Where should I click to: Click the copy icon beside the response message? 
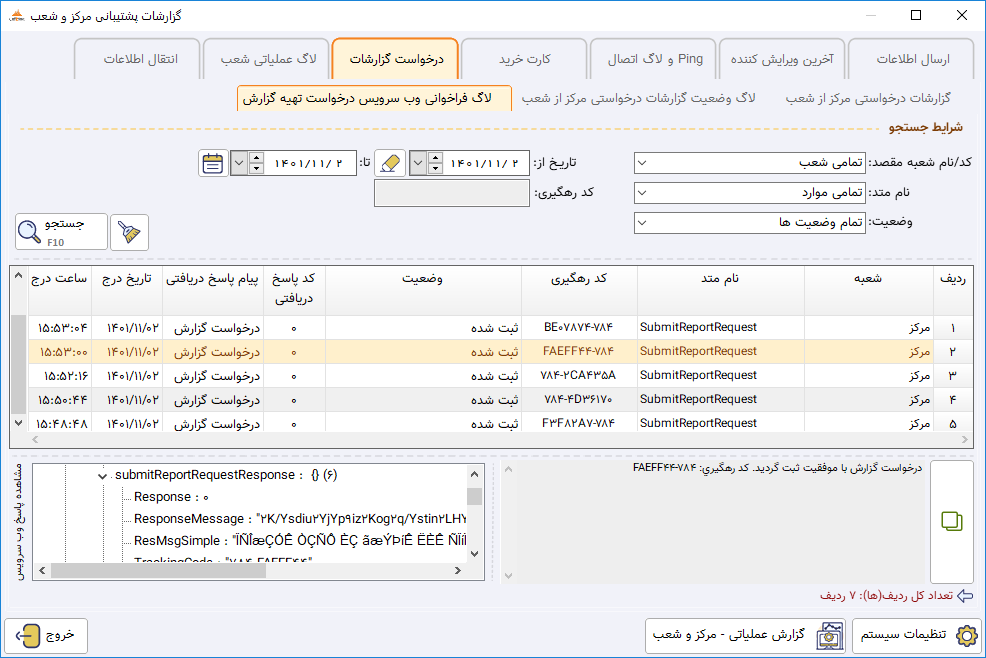(x=951, y=521)
